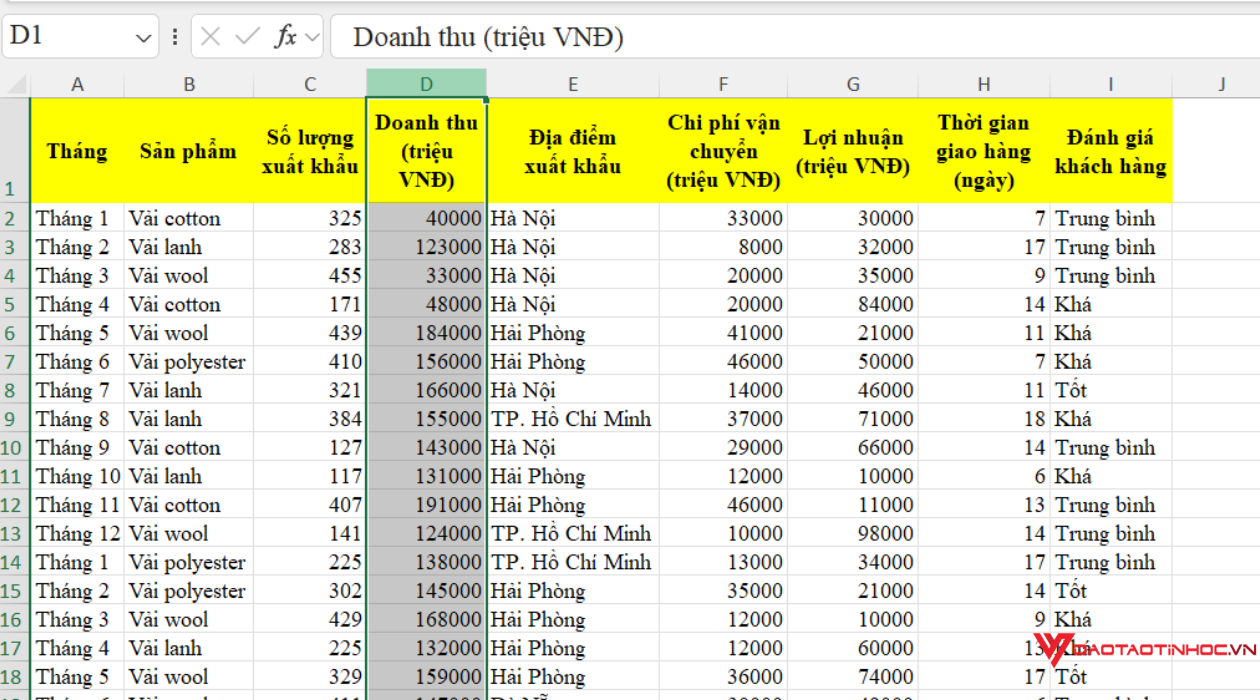
Task: Select quantity cell 127
Action: click(x=310, y=447)
